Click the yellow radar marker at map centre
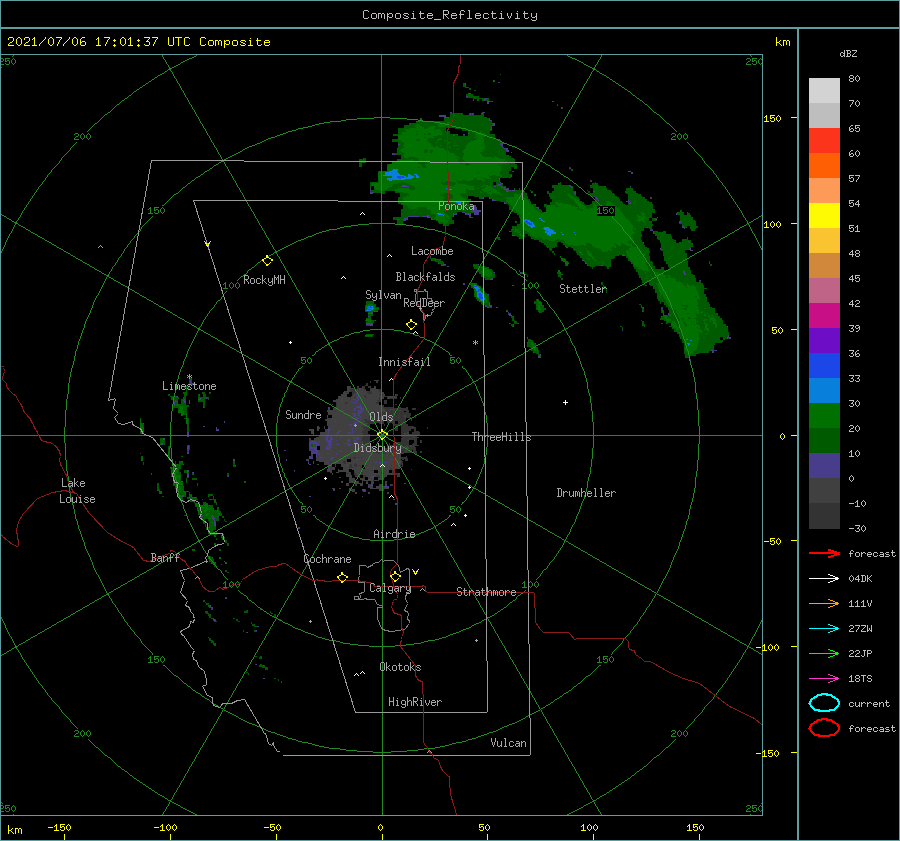900x841 pixels. click(382, 435)
